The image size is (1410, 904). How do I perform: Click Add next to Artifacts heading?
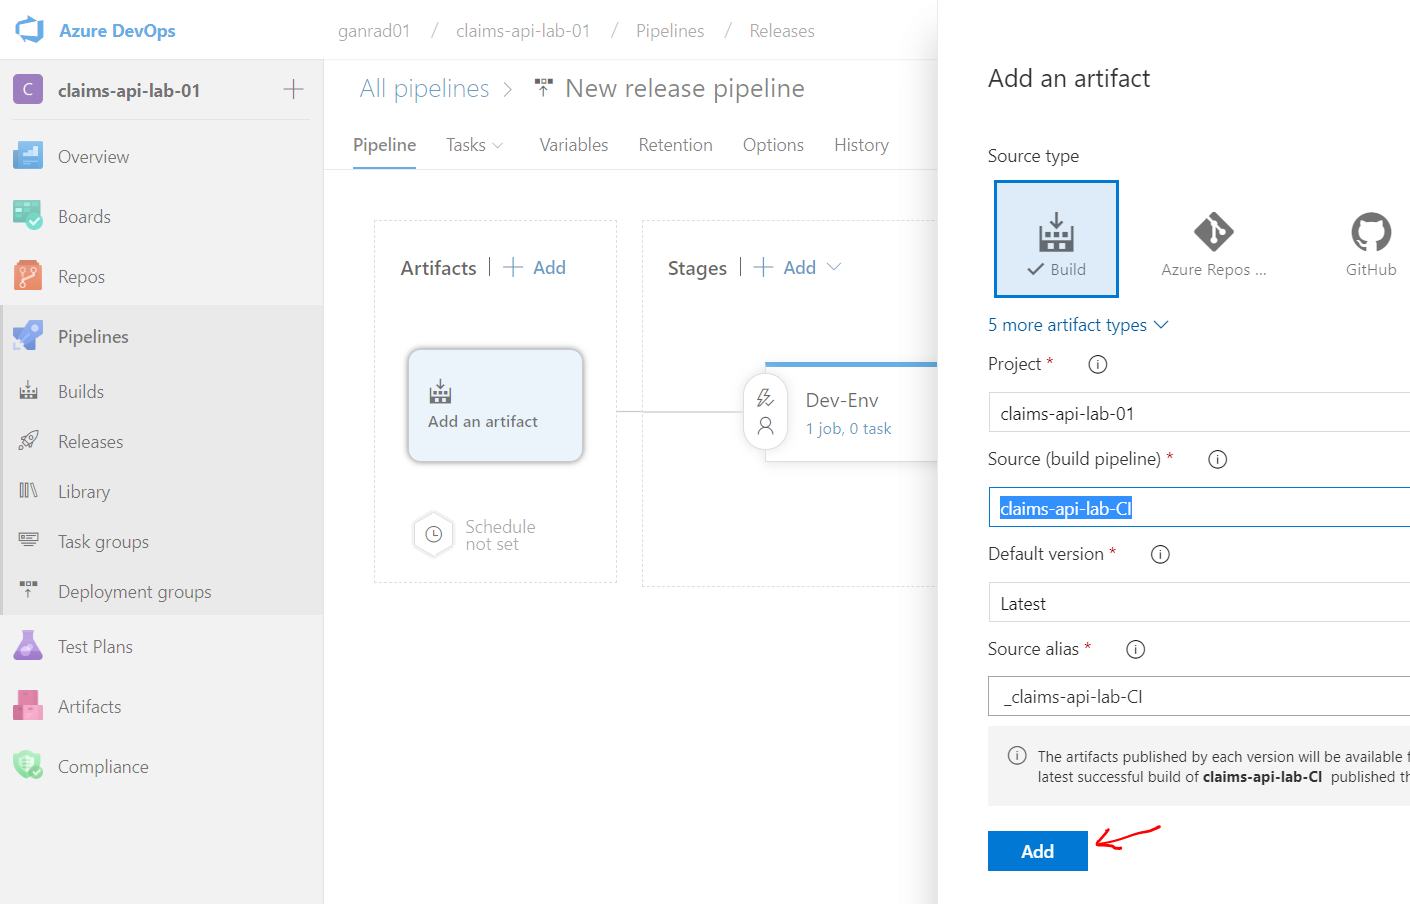(x=535, y=267)
